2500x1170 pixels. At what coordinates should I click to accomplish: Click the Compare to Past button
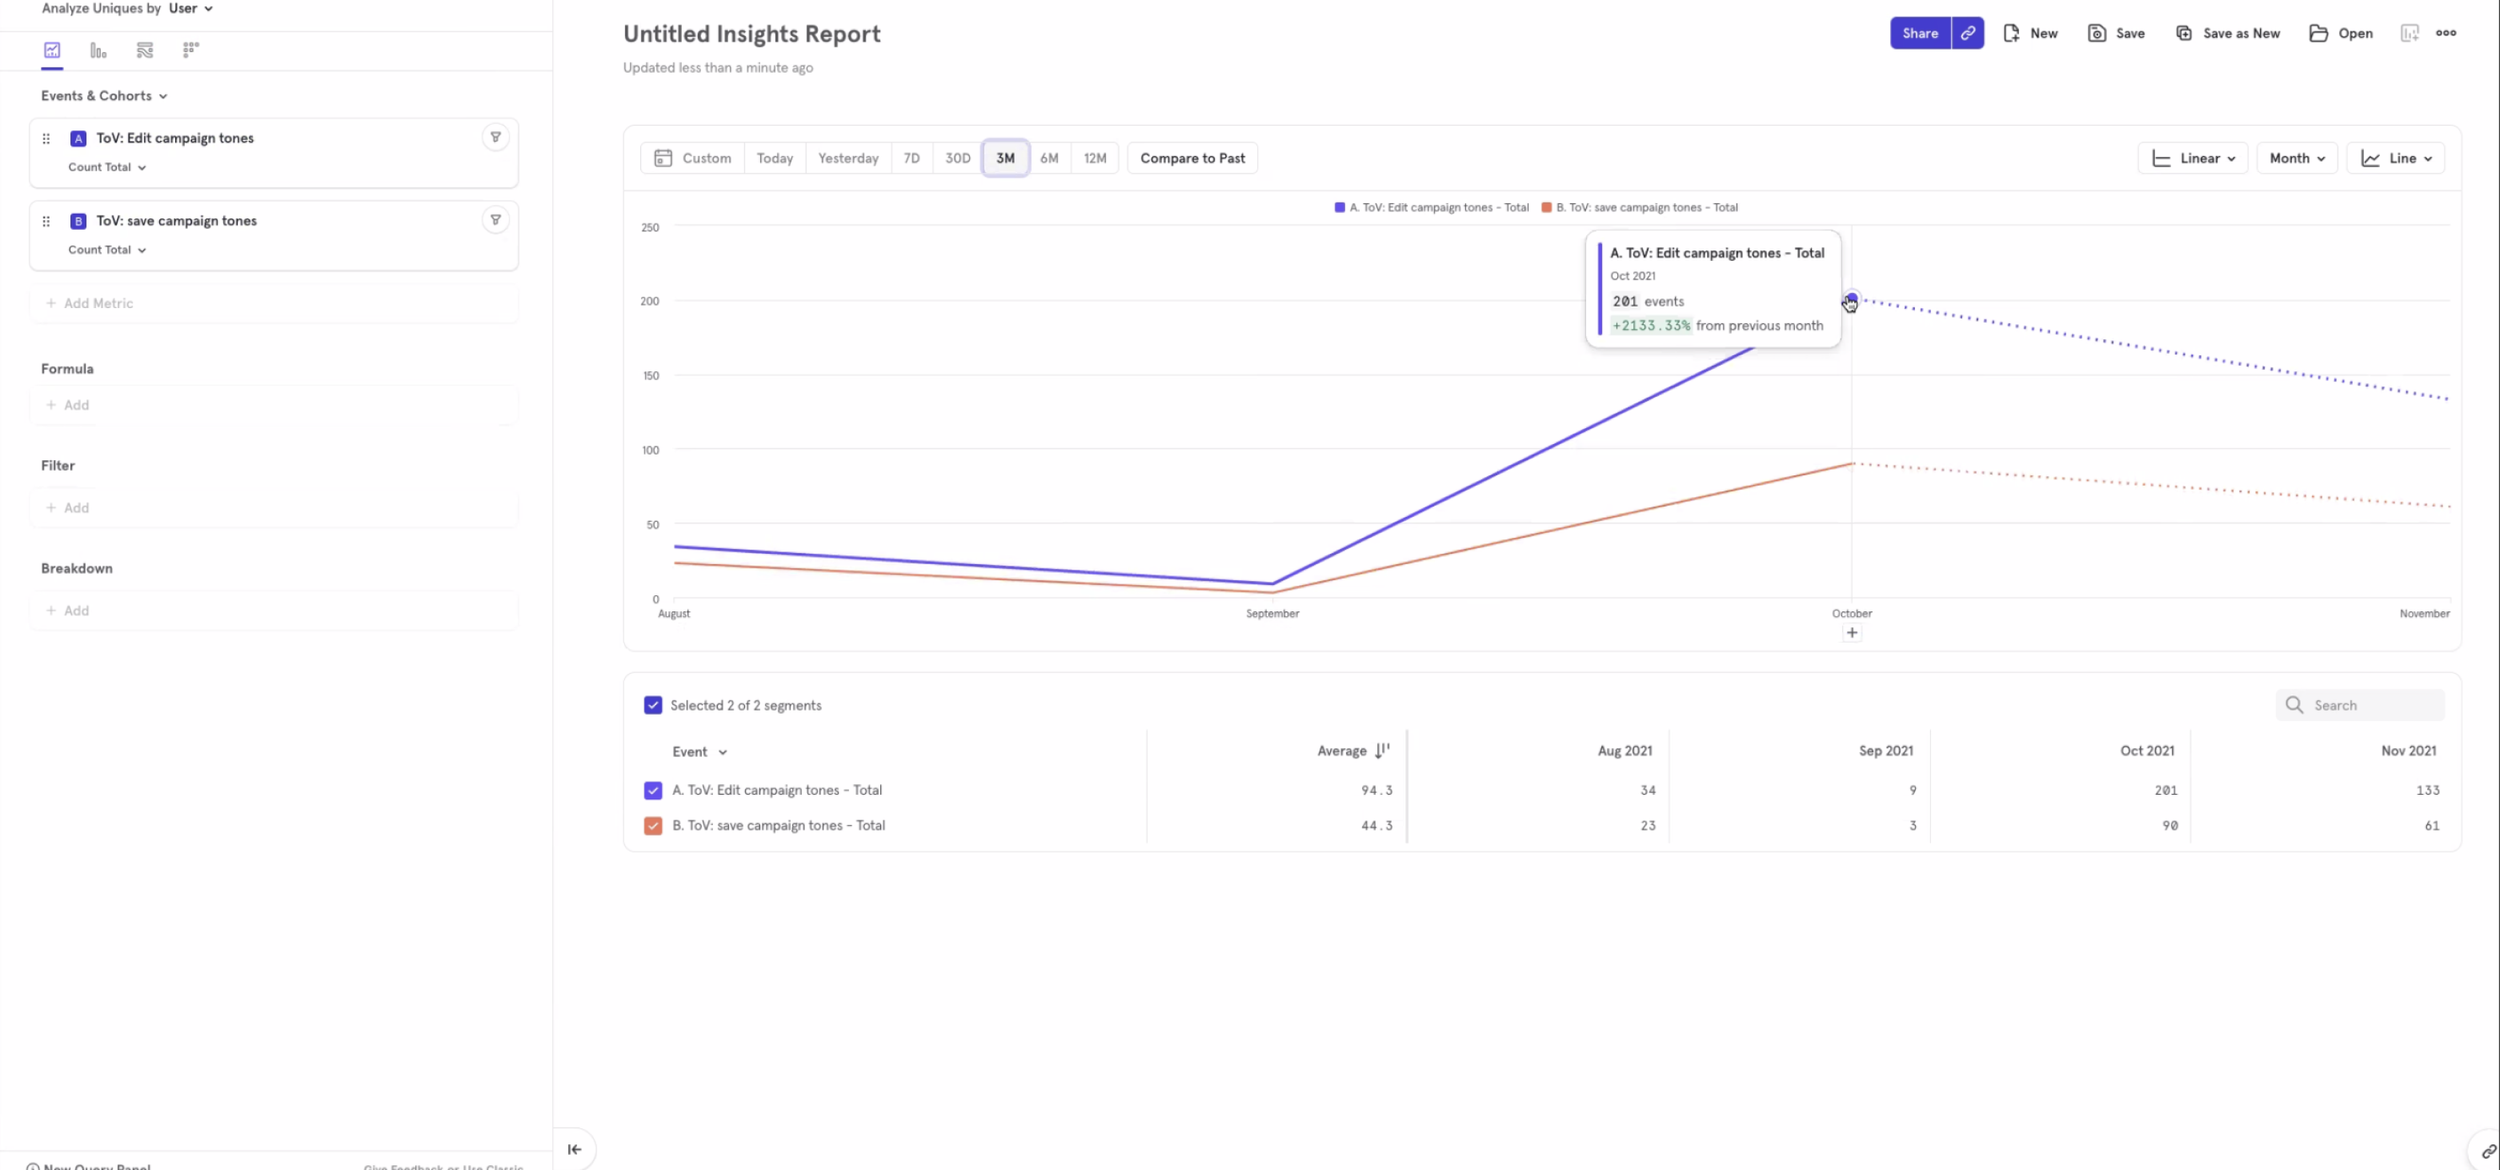pyautogui.click(x=1192, y=158)
